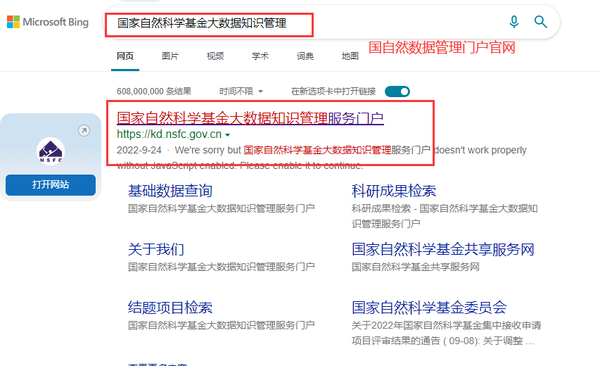This screenshot has width=600, height=366.
Task: Click the 关于2022年国家自然科学基金集中接收申请 description
Action: tap(446, 333)
